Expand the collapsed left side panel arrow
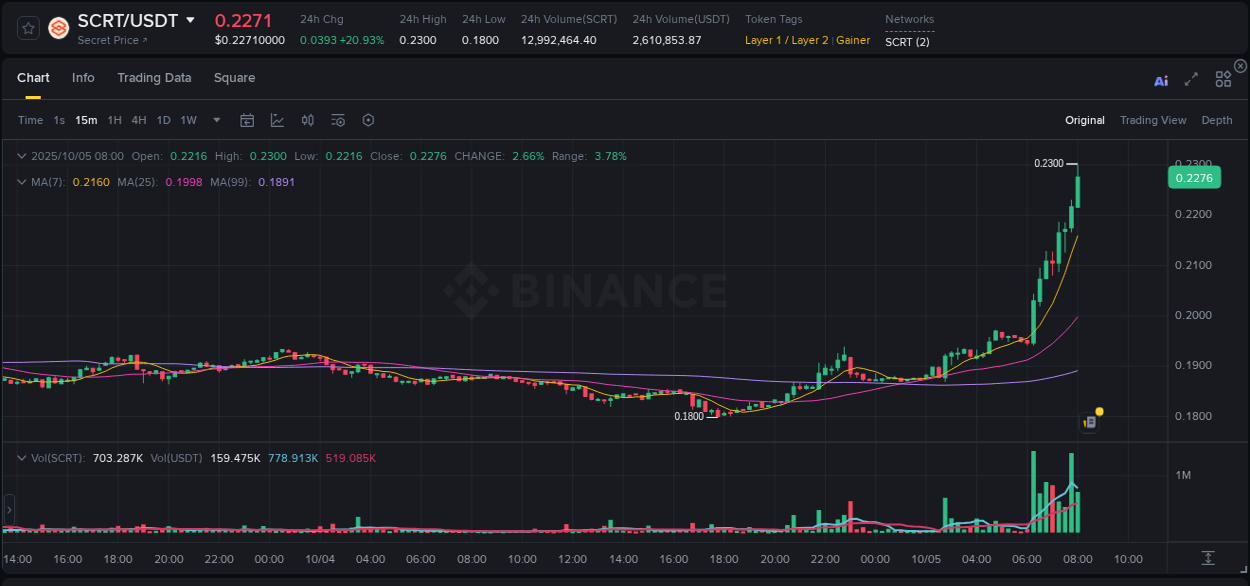This screenshot has height=586, width=1250. pos(8,507)
